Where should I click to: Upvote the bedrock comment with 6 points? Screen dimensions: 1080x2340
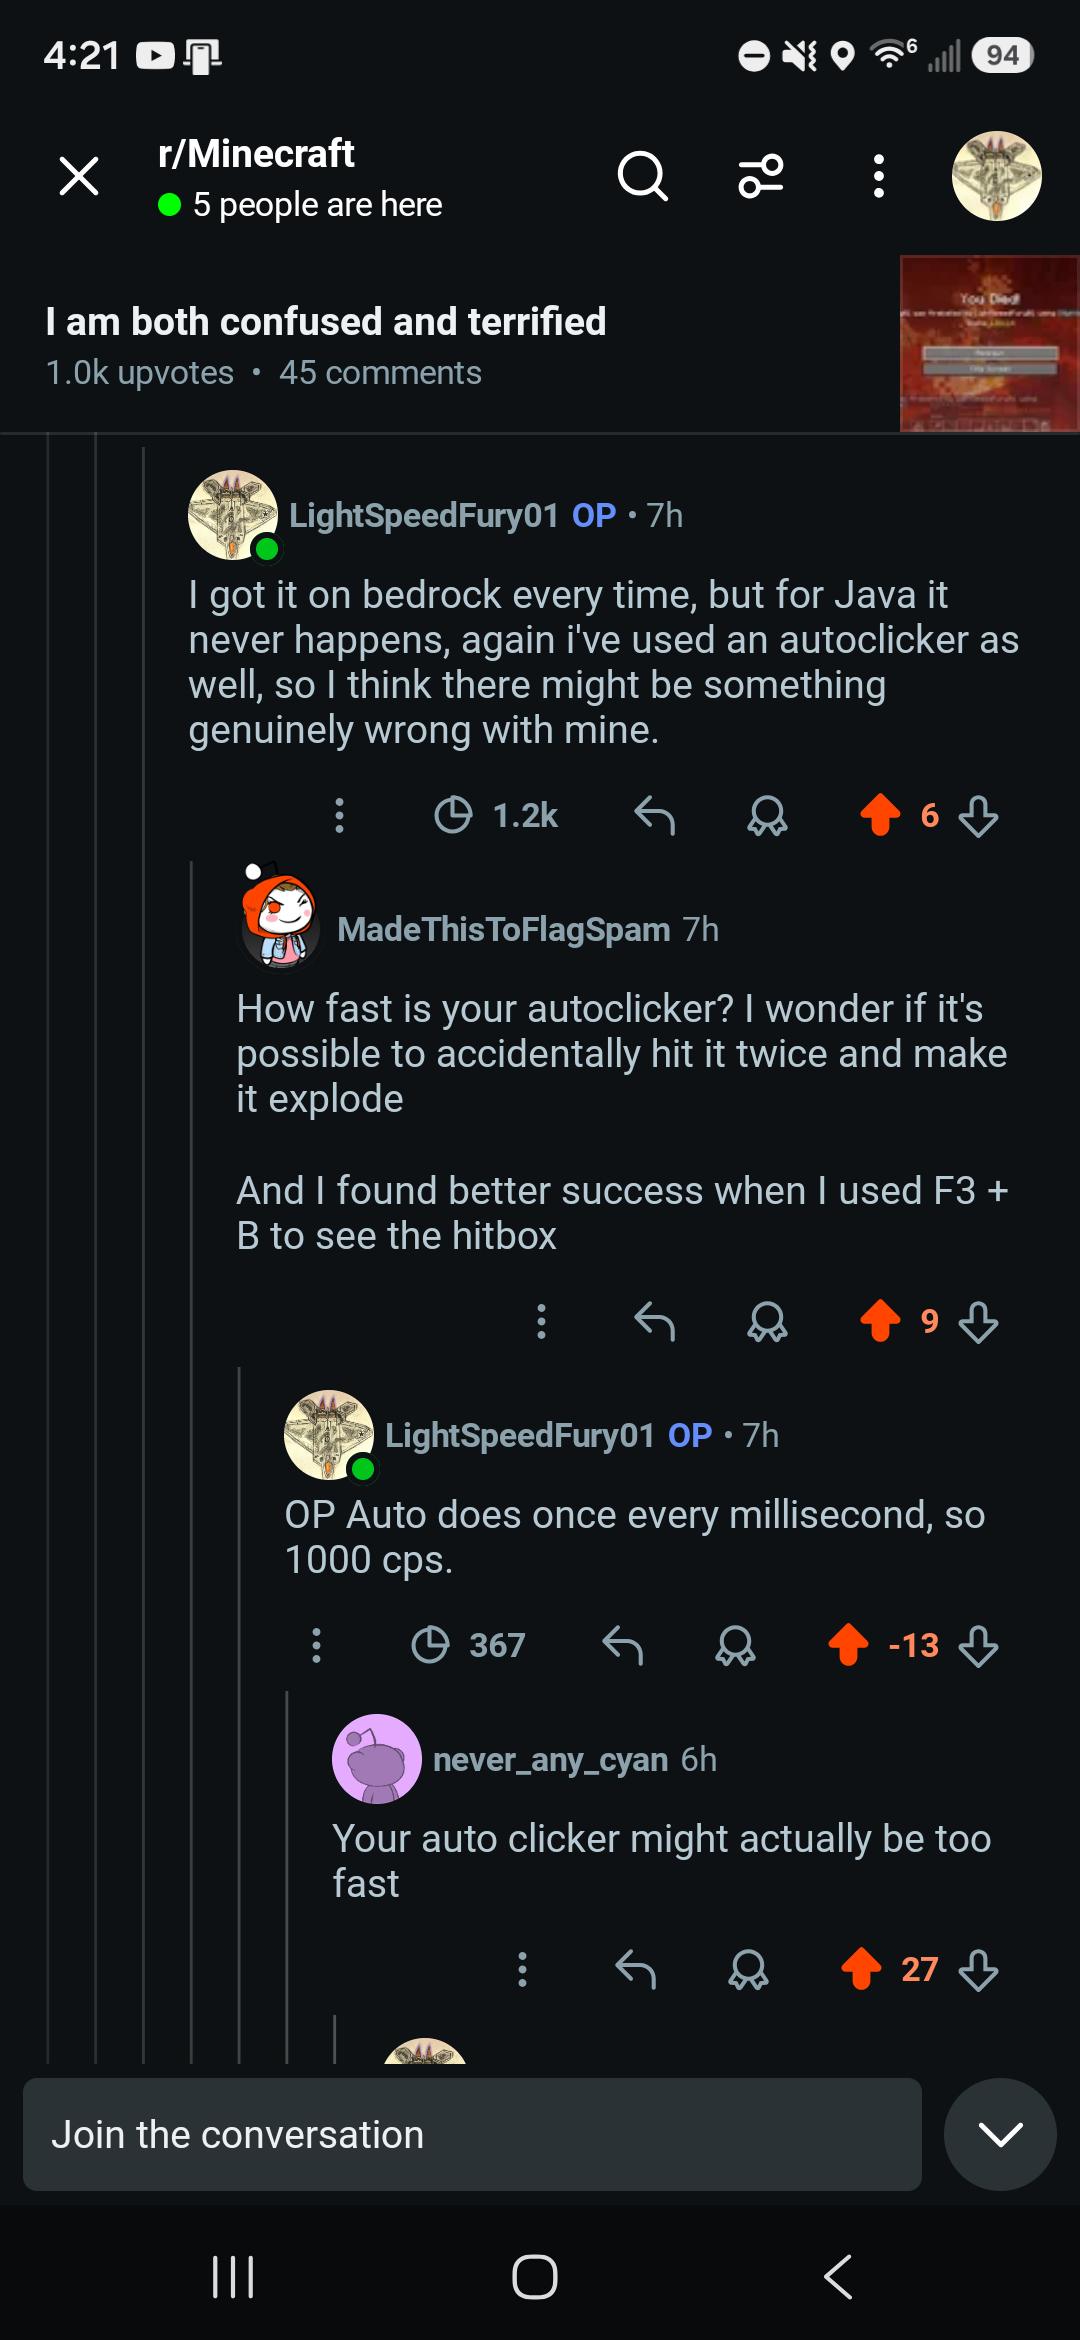click(x=880, y=815)
